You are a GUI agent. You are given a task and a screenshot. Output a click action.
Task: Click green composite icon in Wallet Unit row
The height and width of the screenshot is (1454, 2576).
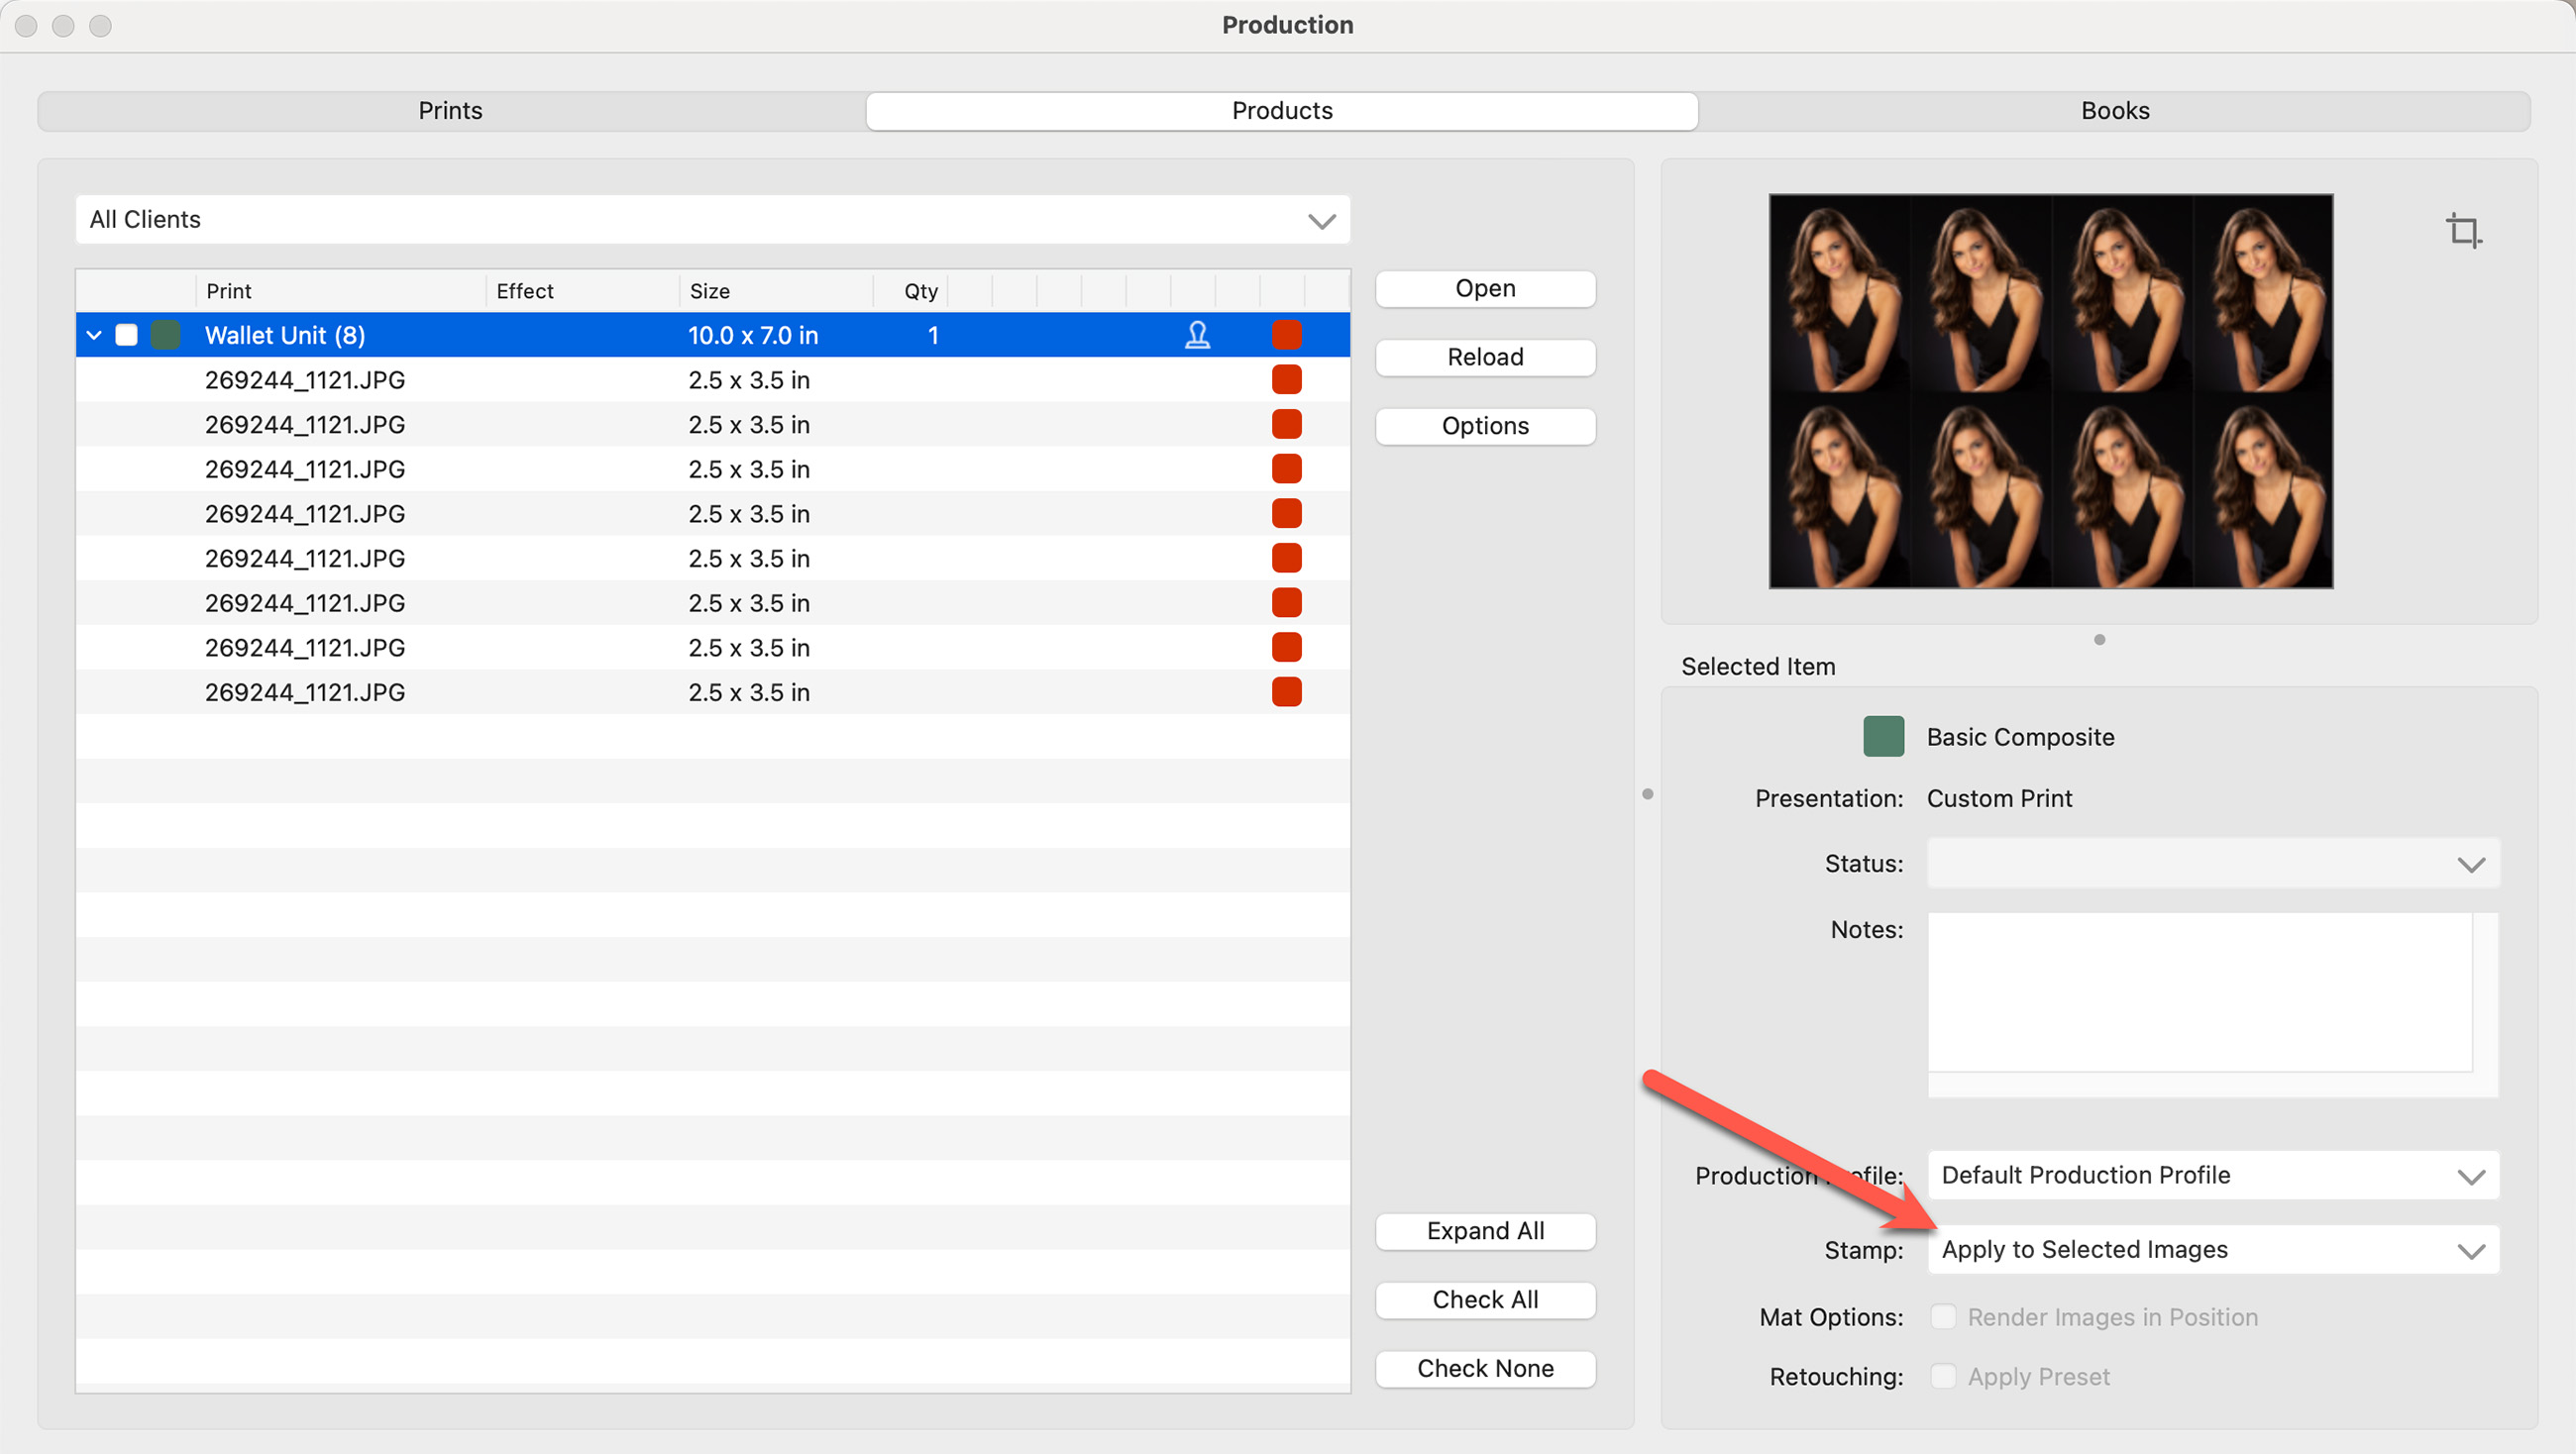165,335
